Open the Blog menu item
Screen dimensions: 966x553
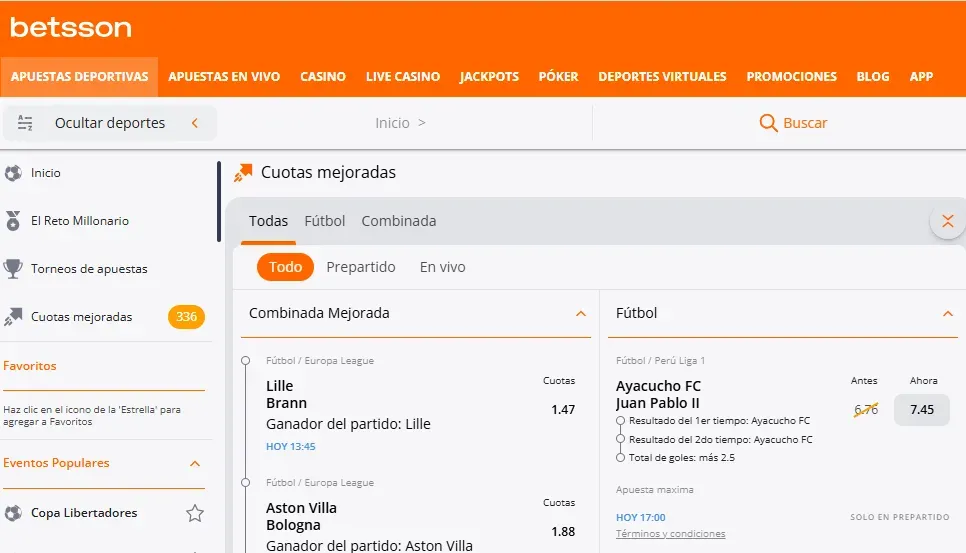pos(873,77)
